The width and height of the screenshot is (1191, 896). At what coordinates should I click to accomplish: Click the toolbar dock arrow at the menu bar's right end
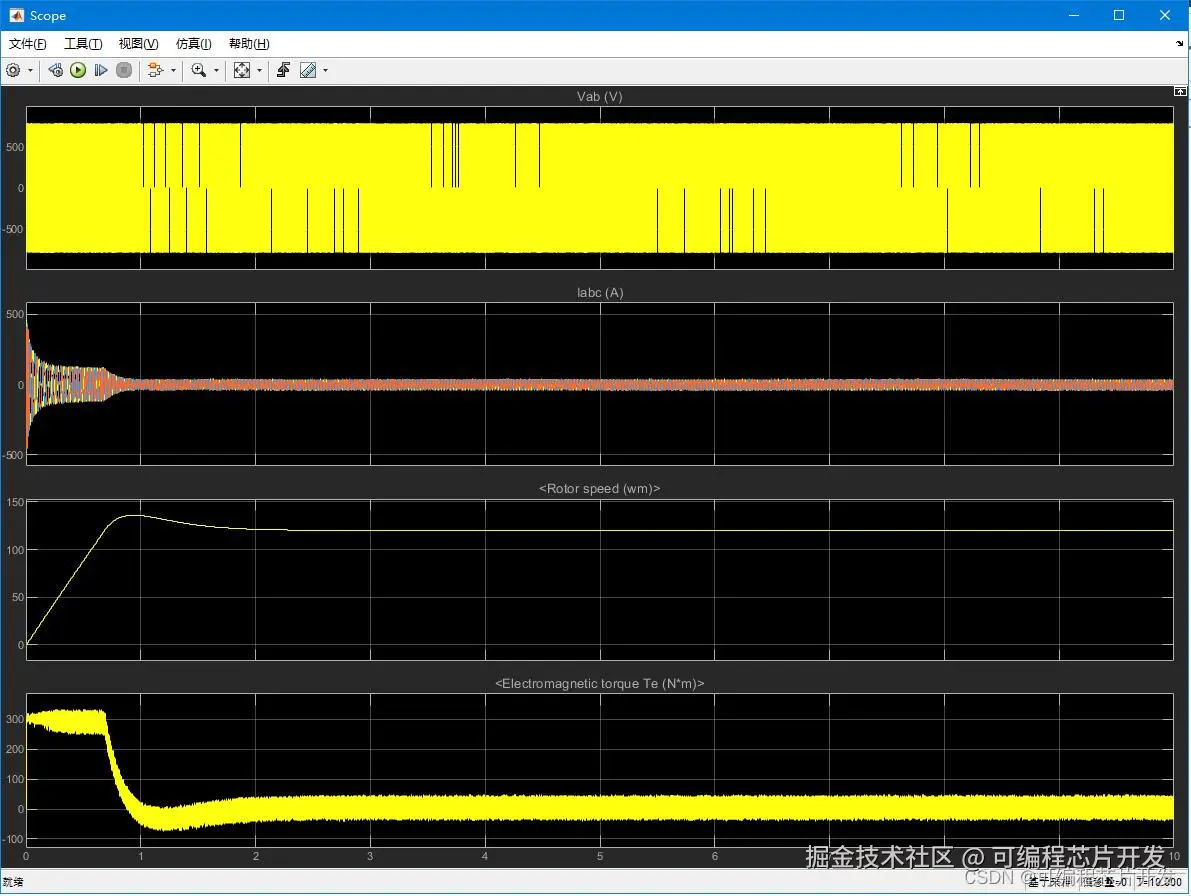pyautogui.click(x=1180, y=43)
